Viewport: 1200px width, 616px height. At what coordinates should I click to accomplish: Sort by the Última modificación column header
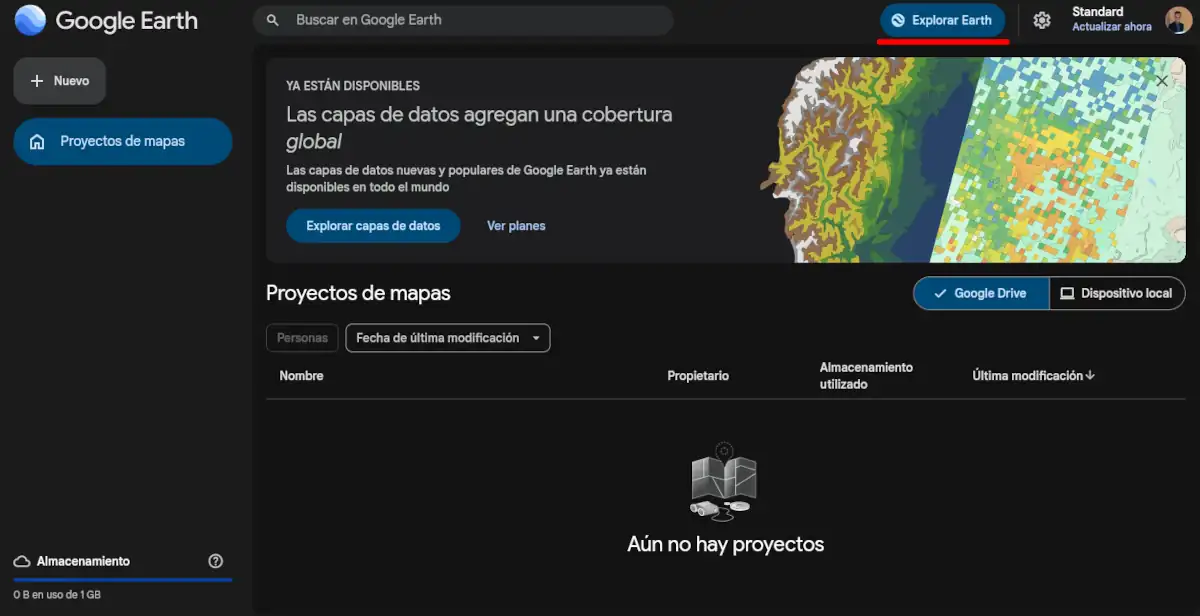pos(1034,376)
